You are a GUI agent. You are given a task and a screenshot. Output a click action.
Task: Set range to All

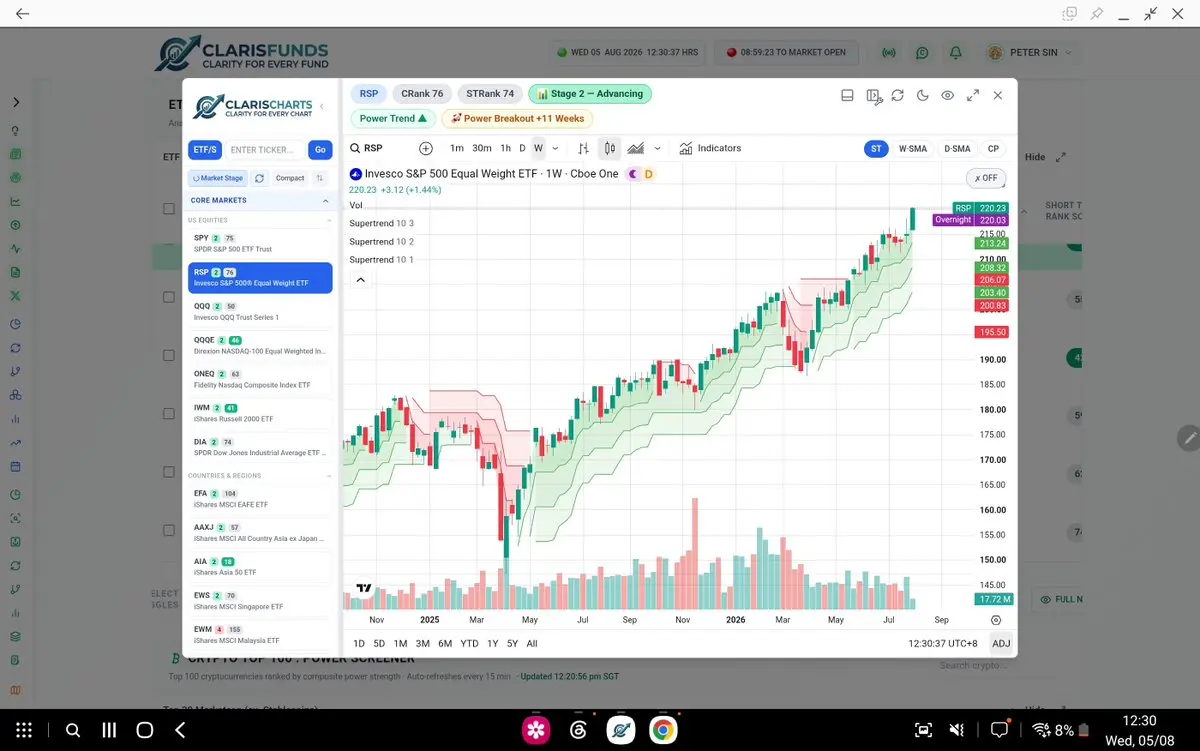click(x=532, y=644)
